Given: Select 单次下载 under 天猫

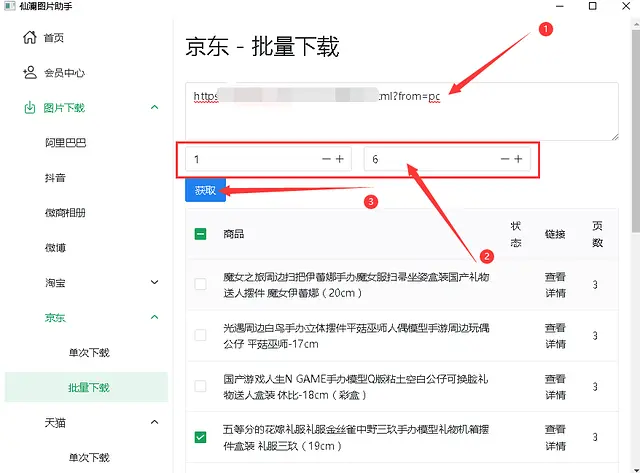Looking at the screenshot, I should (89, 457).
